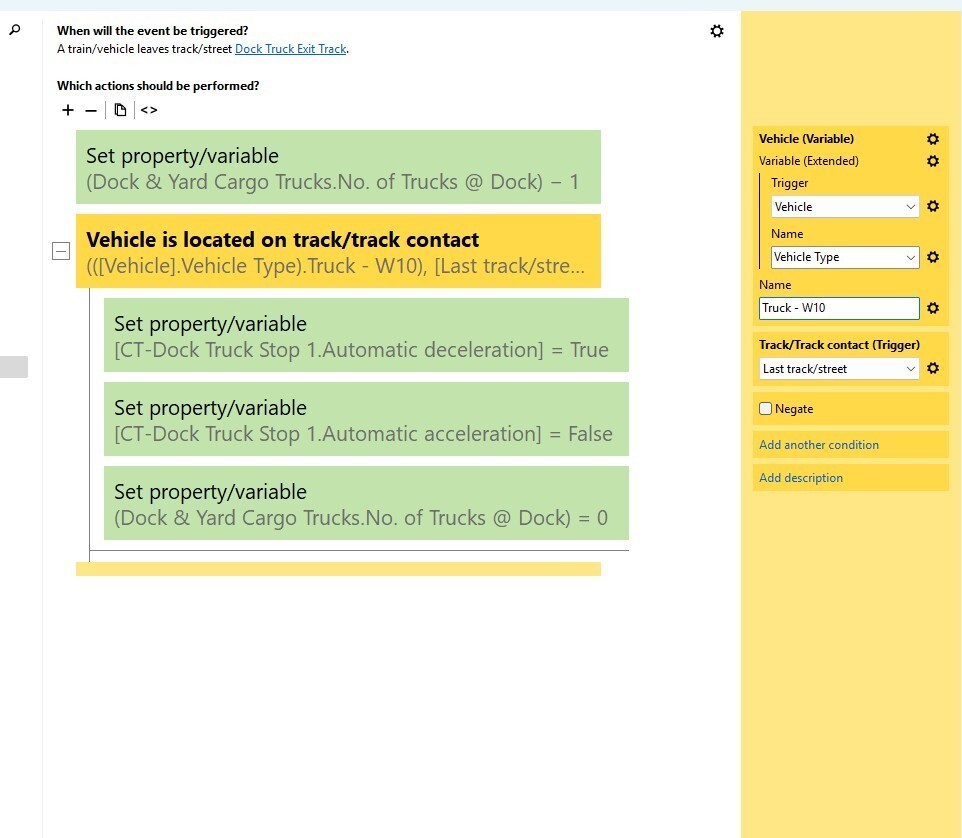Open gear next to Variable (Extended)
Image resolution: width=962 pixels, height=838 pixels.
pos(933,161)
